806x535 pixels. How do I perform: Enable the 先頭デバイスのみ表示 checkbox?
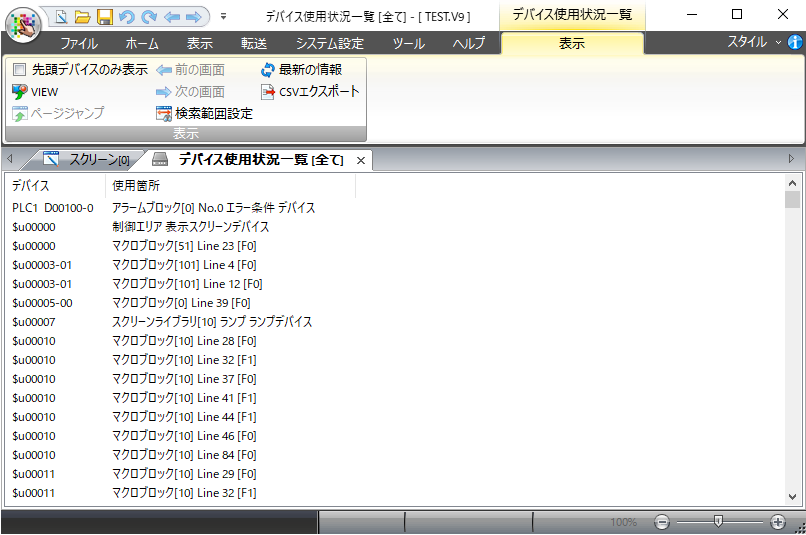20,70
